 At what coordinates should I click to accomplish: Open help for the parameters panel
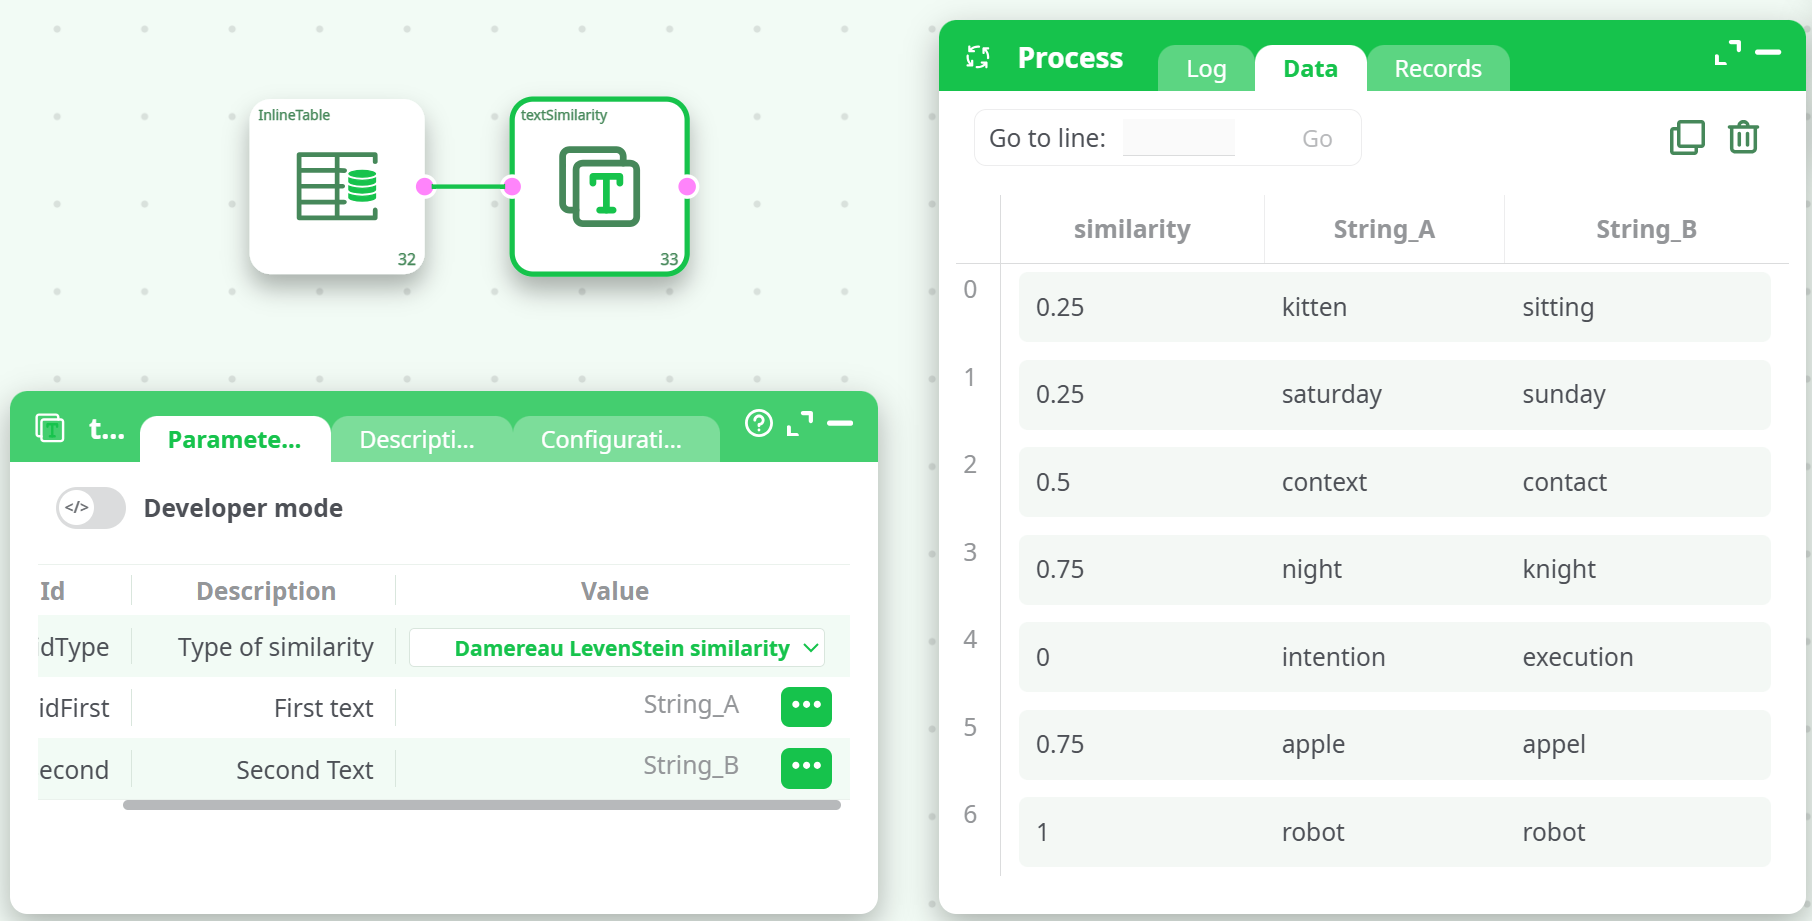pyautogui.click(x=759, y=424)
